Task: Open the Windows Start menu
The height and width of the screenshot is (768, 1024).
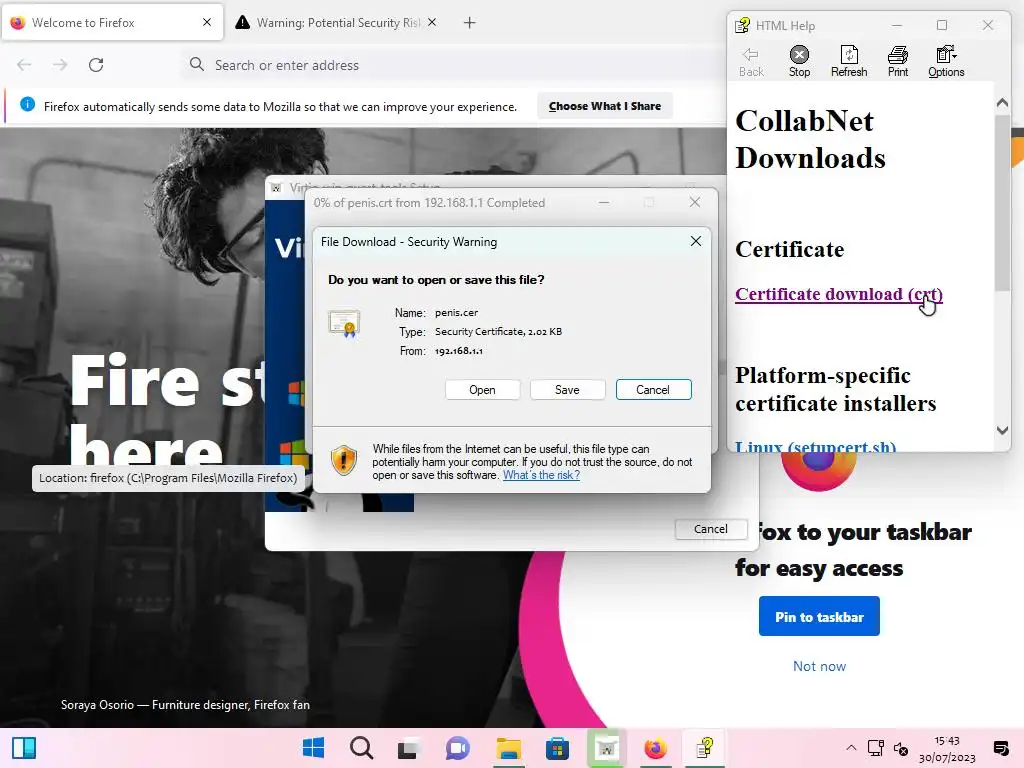Action: click(313, 748)
